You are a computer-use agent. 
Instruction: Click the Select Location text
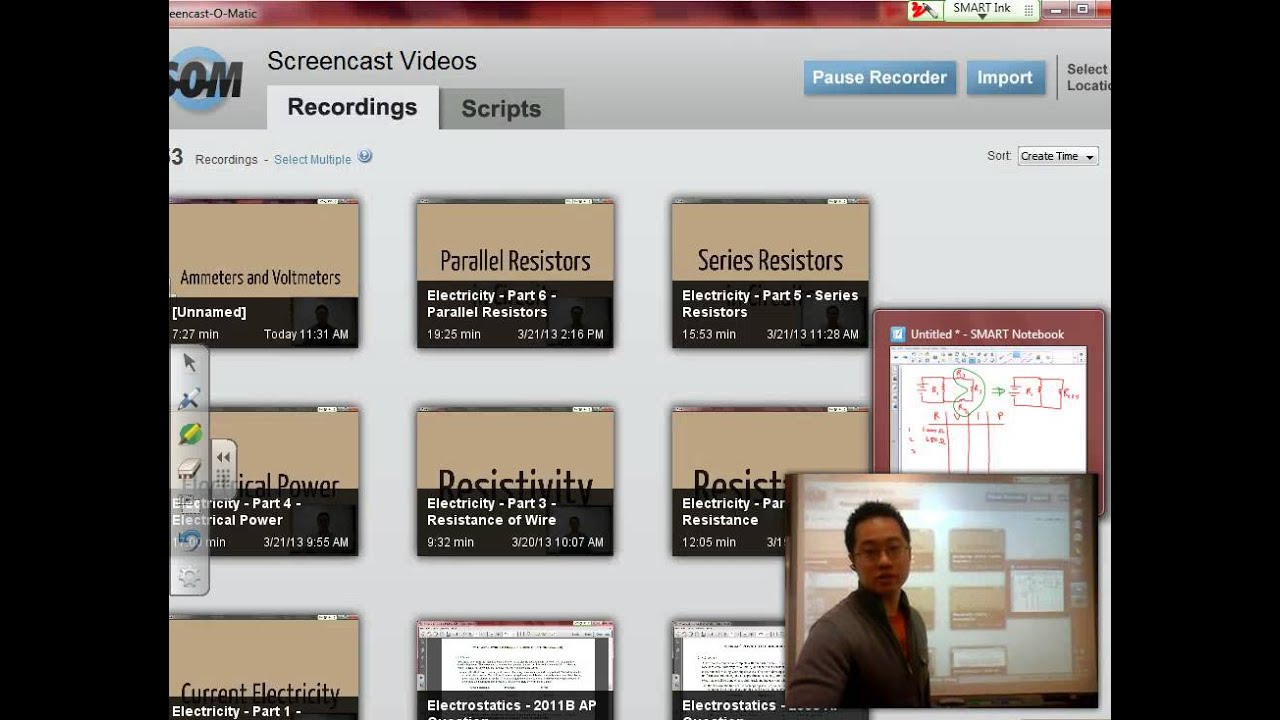tap(1088, 77)
